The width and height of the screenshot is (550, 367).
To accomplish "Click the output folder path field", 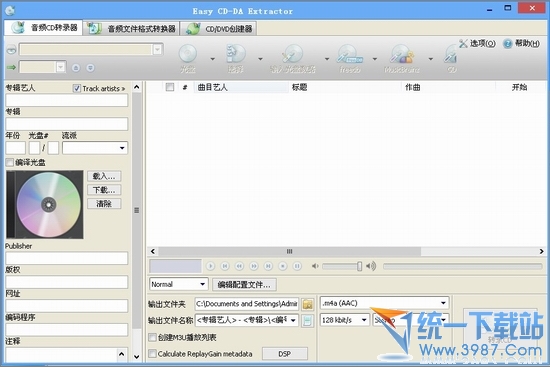I will coord(247,304).
